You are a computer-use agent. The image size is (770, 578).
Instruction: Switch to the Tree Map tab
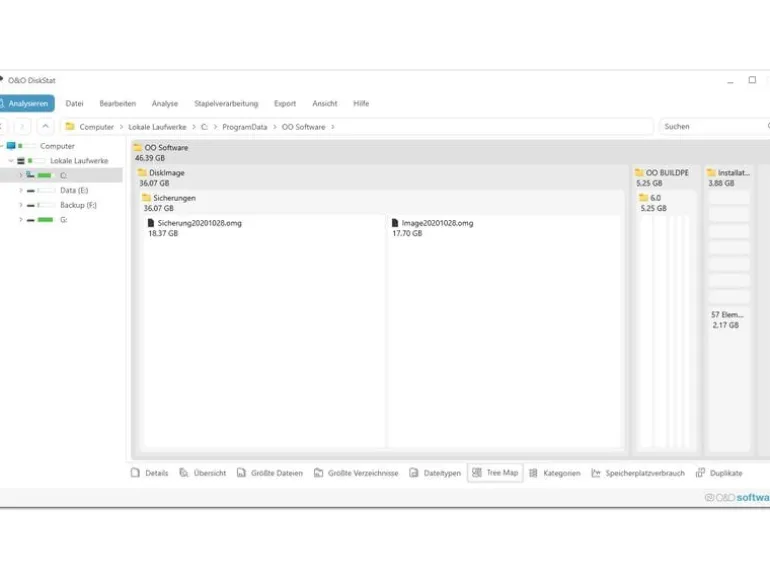pos(495,473)
